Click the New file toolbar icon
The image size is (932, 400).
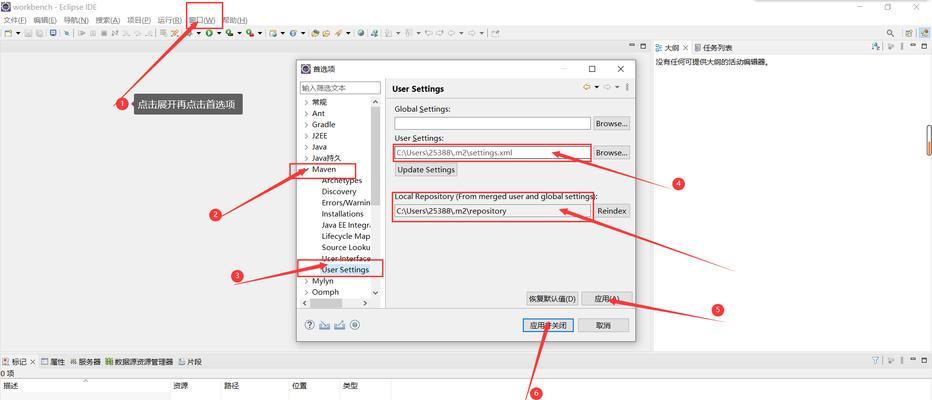(8, 33)
